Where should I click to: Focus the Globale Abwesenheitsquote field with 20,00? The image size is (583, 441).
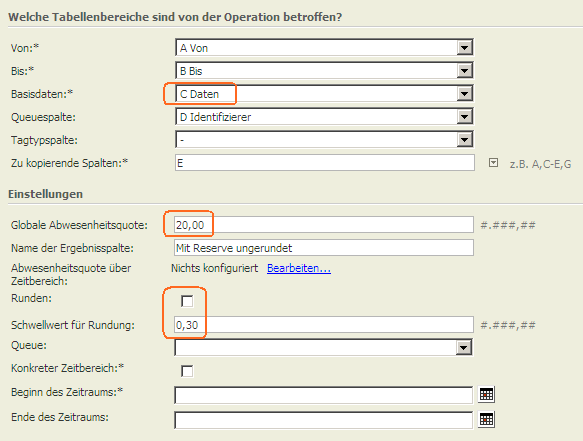click(x=323, y=225)
